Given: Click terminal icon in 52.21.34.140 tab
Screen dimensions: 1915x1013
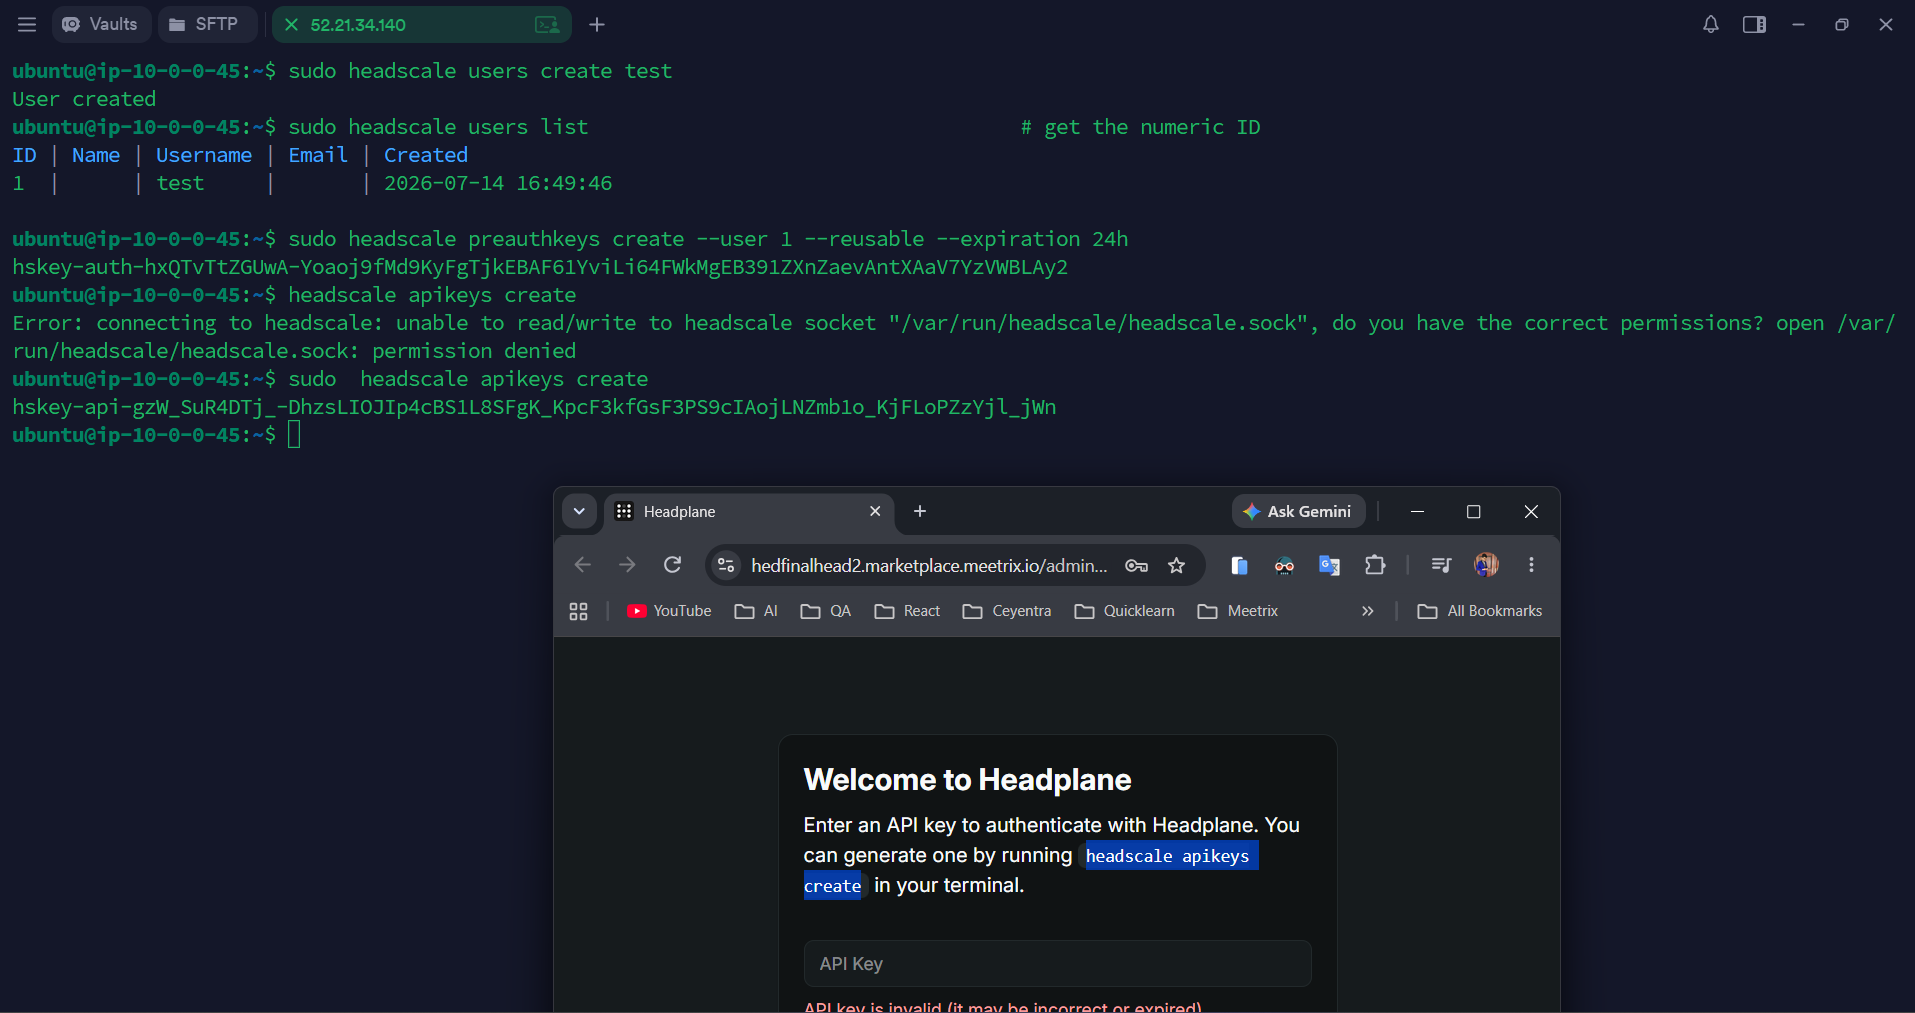Looking at the screenshot, I should click(x=547, y=24).
